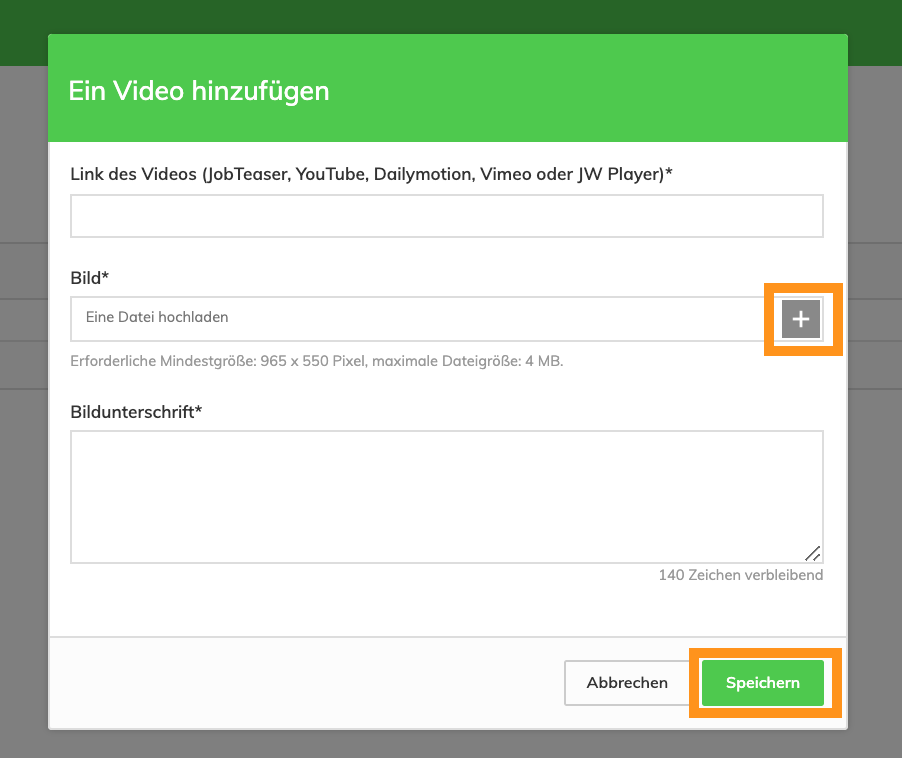Click the green dialog header bar
Image resolution: width=902 pixels, height=758 pixels.
[x=600, y=90]
